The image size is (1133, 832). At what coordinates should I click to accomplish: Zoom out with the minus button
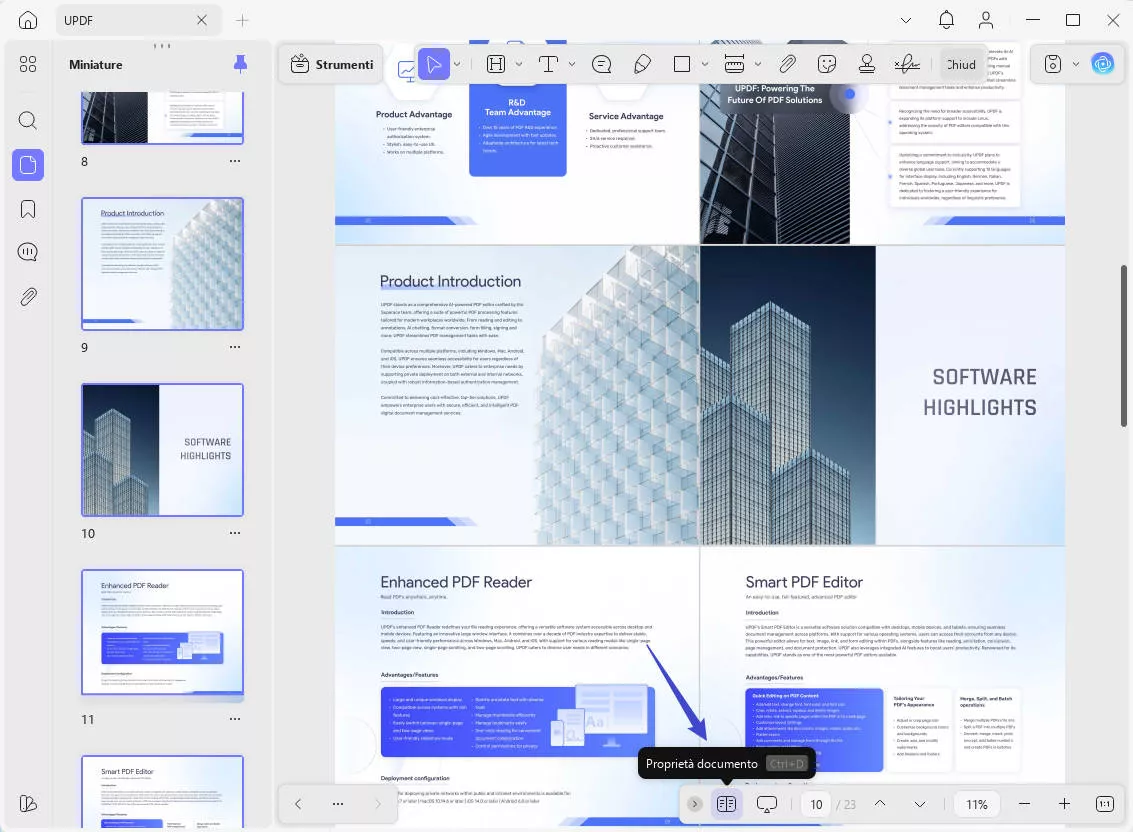tap(1024, 804)
